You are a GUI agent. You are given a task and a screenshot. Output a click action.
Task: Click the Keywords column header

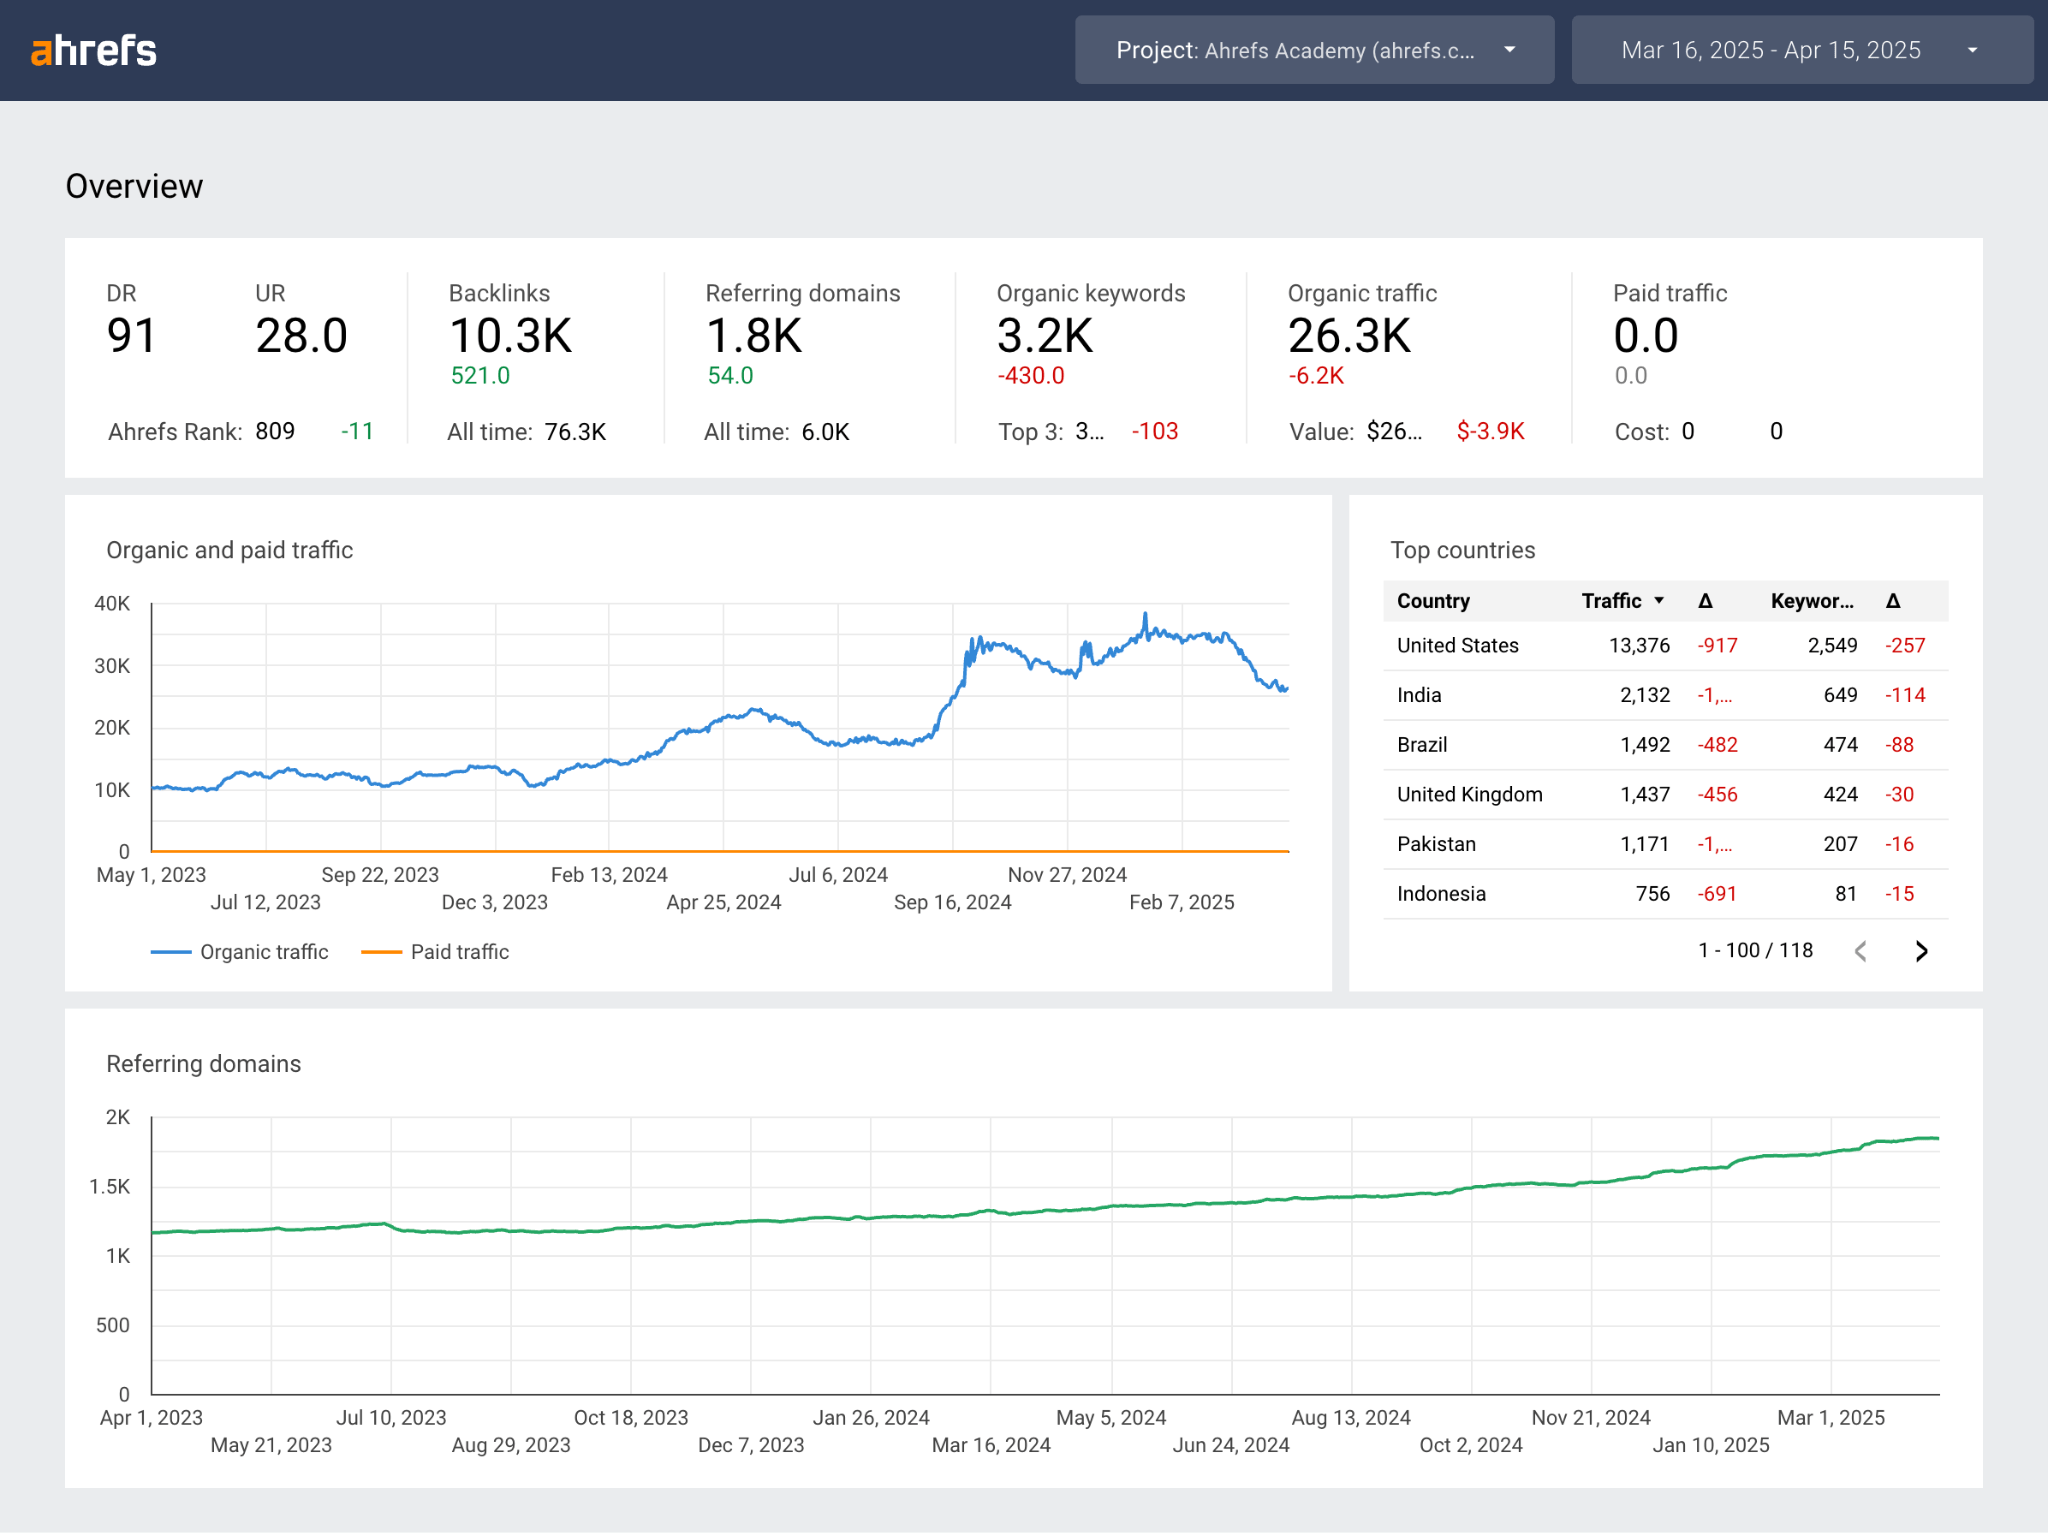tap(1811, 601)
